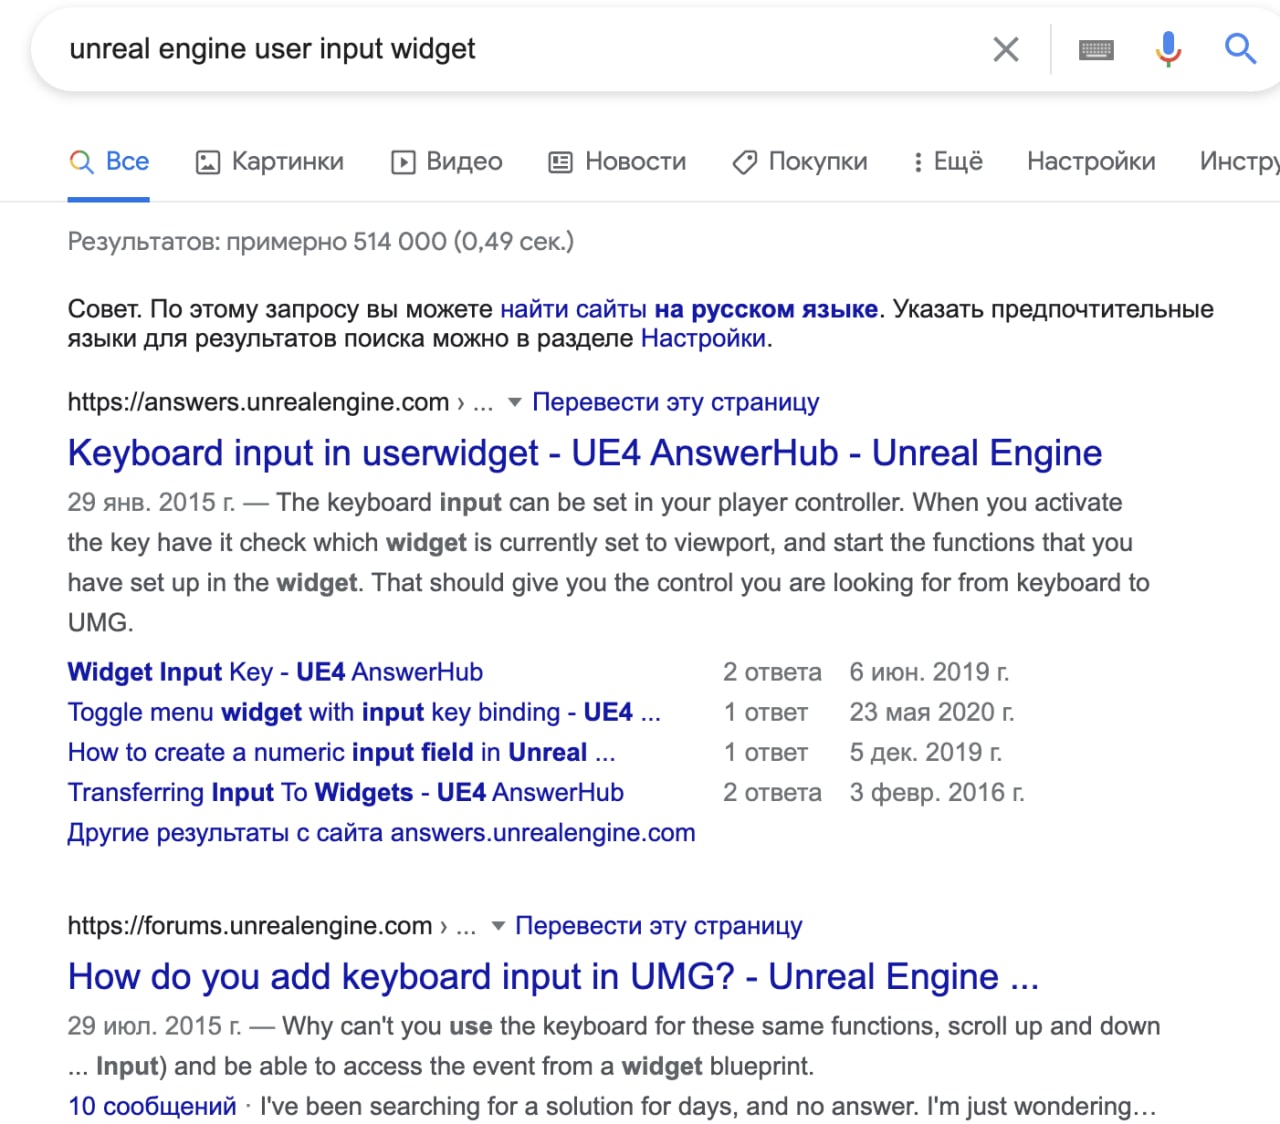This screenshot has height=1124, width=1280.
Task: Click the '10 сообщений' link
Action: [152, 1106]
